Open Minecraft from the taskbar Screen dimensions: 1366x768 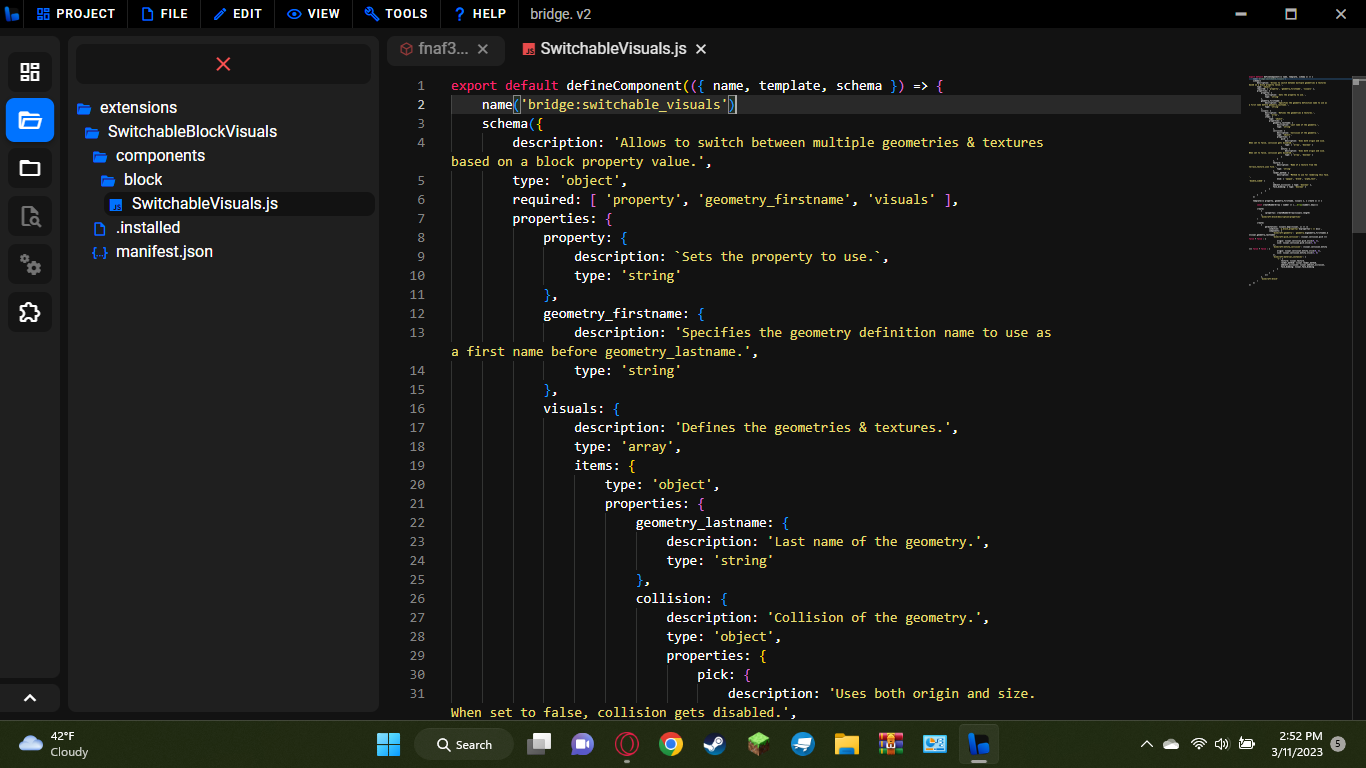pos(758,744)
